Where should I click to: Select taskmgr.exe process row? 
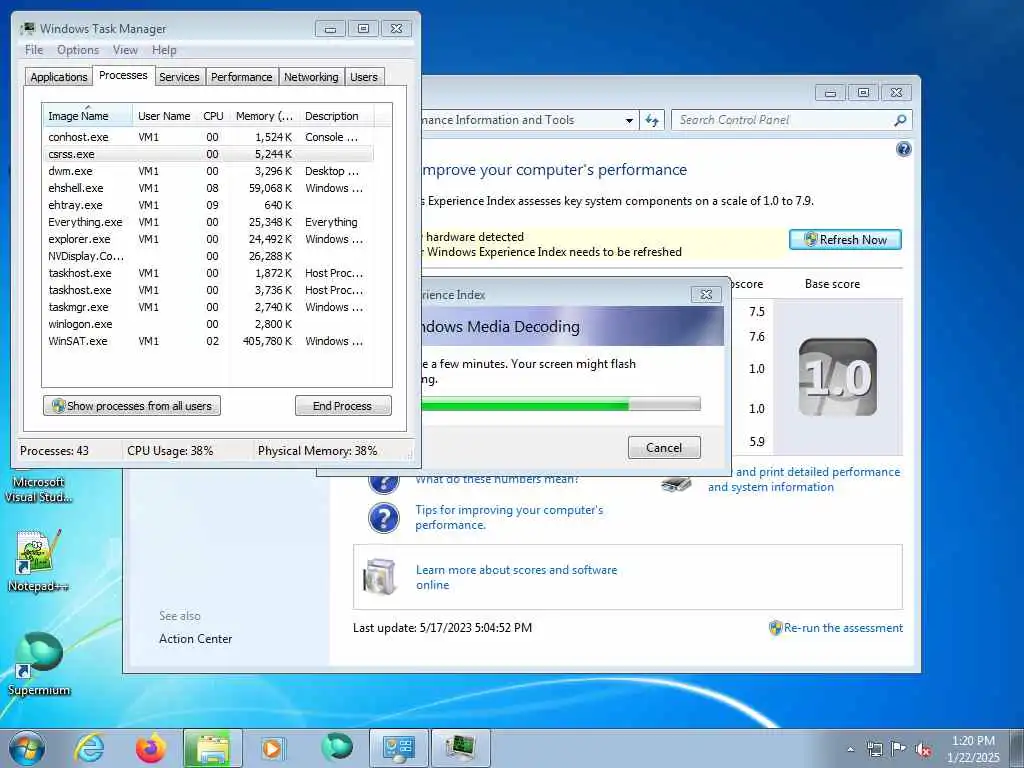[208, 307]
